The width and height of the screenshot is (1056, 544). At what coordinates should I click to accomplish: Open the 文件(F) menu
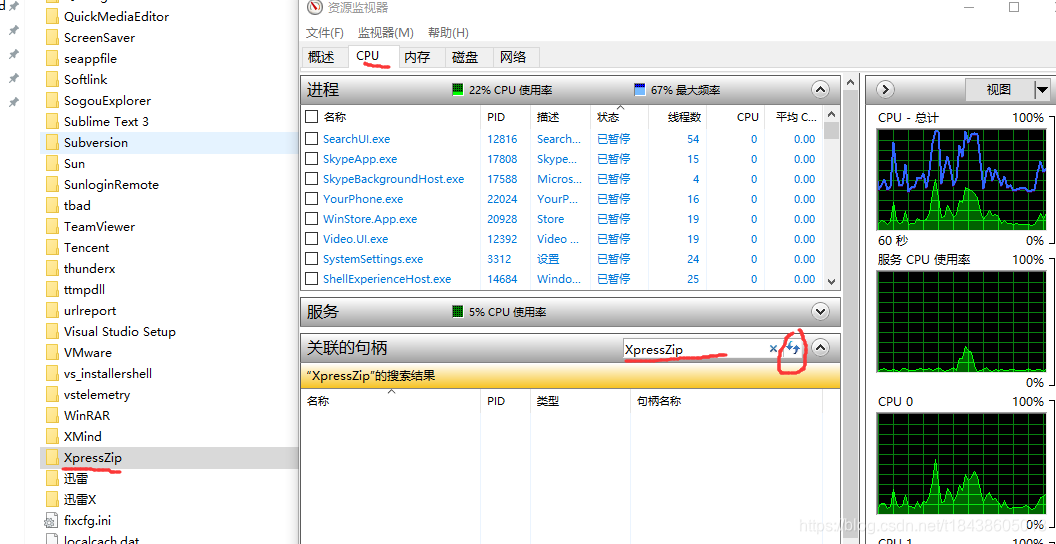tap(325, 32)
